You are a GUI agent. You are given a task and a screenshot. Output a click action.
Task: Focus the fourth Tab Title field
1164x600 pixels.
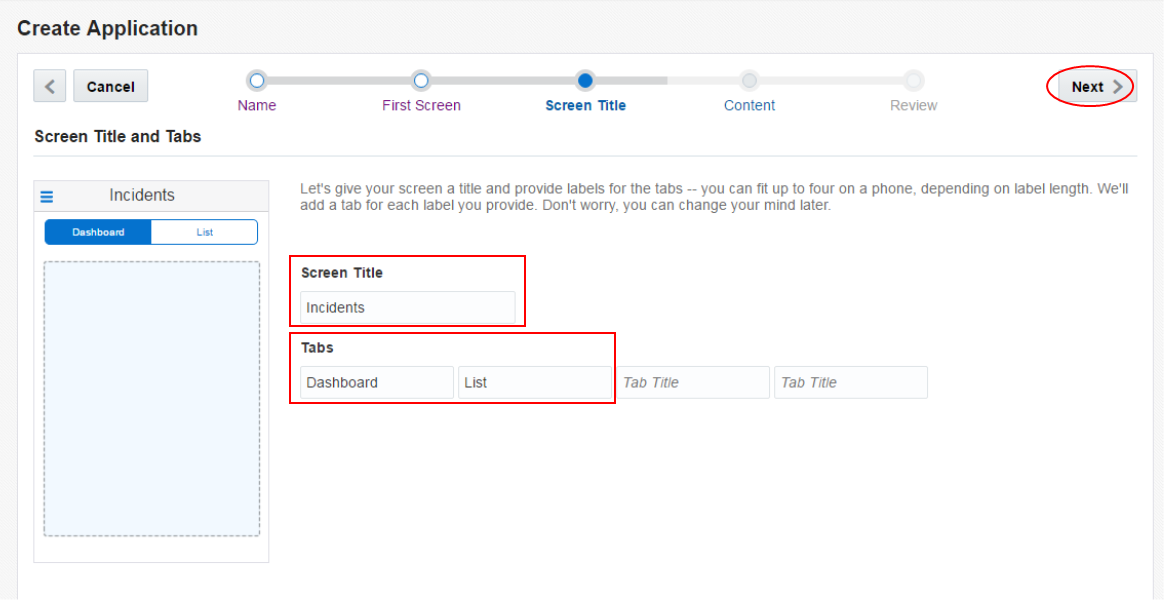851,382
